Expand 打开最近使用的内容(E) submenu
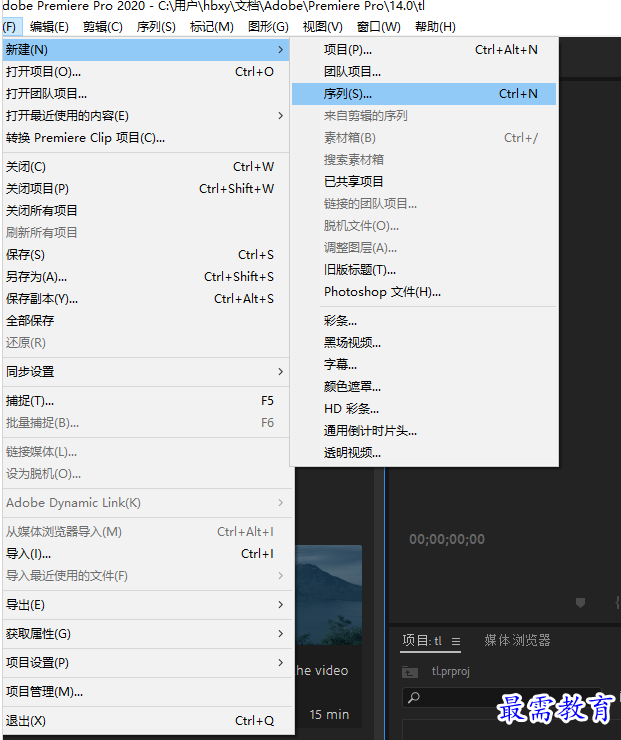 point(146,116)
